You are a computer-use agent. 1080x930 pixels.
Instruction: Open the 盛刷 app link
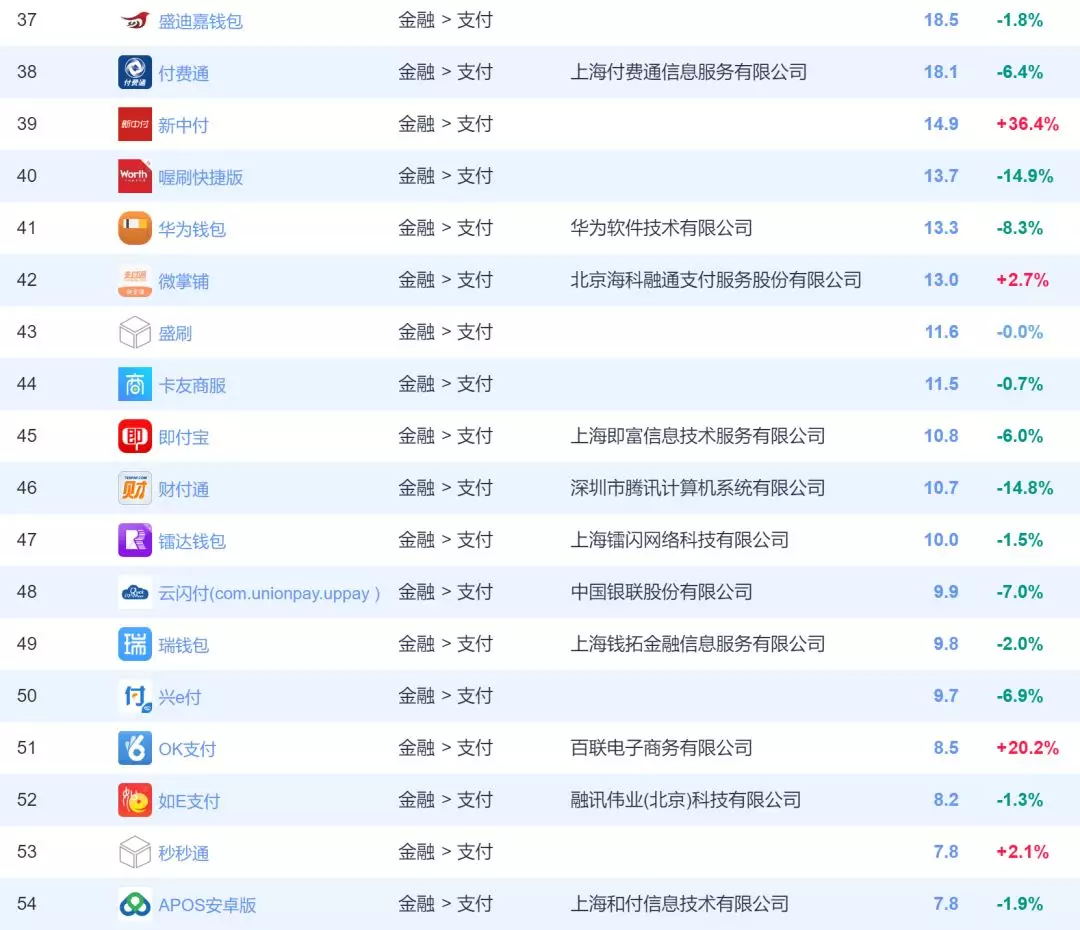175,332
